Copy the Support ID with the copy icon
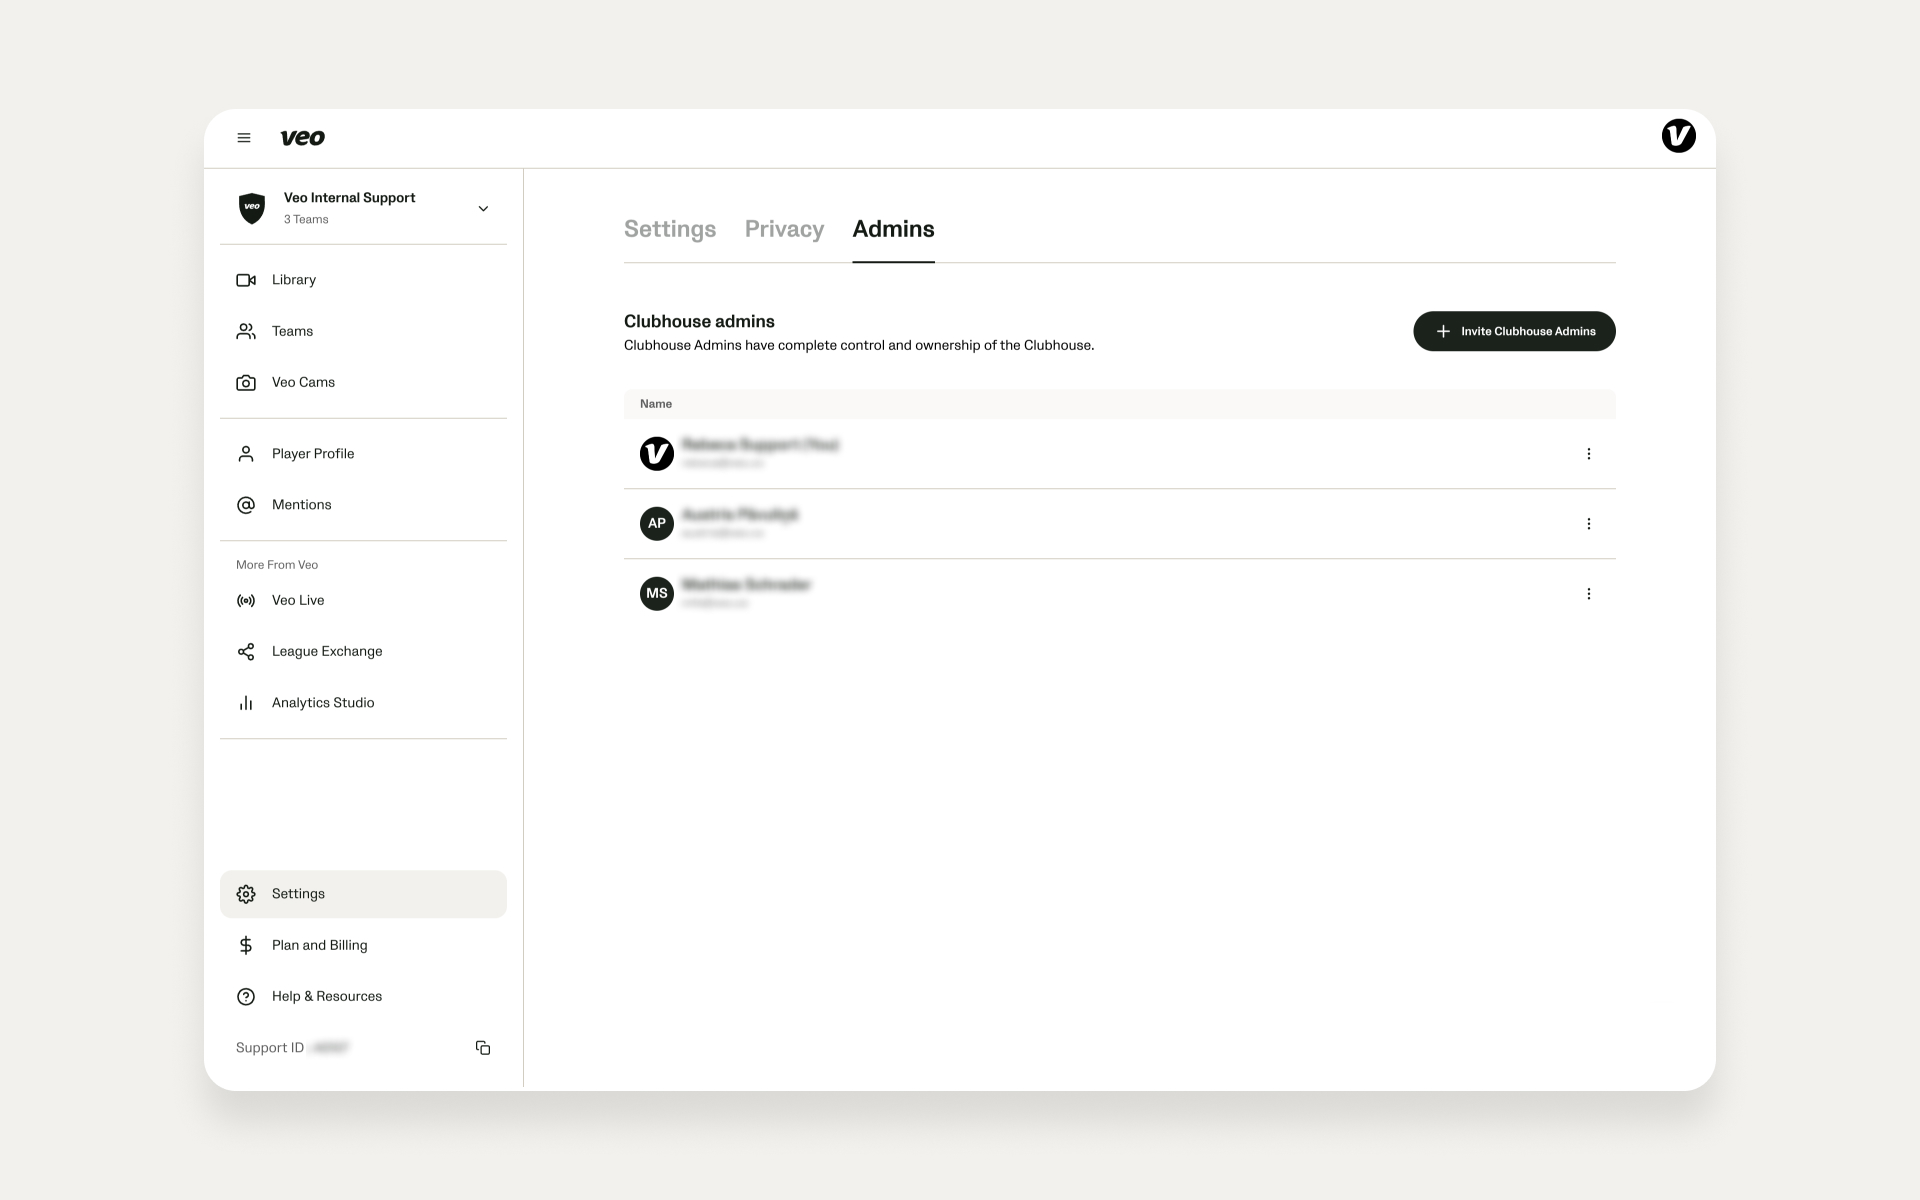The width and height of the screenshot is (1920, 1200). [483, 1048]
